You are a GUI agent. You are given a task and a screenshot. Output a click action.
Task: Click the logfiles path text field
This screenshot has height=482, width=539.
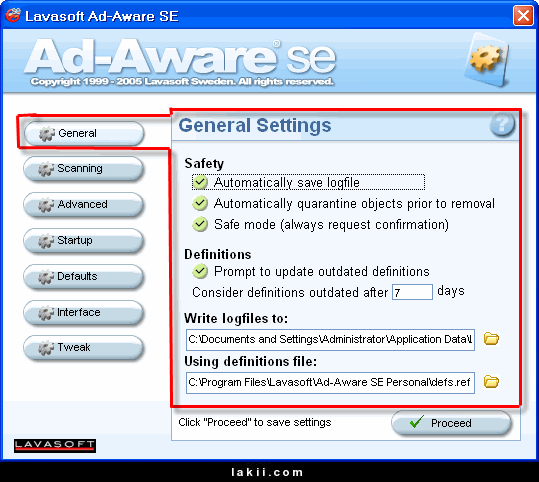(x=330, y=340)
